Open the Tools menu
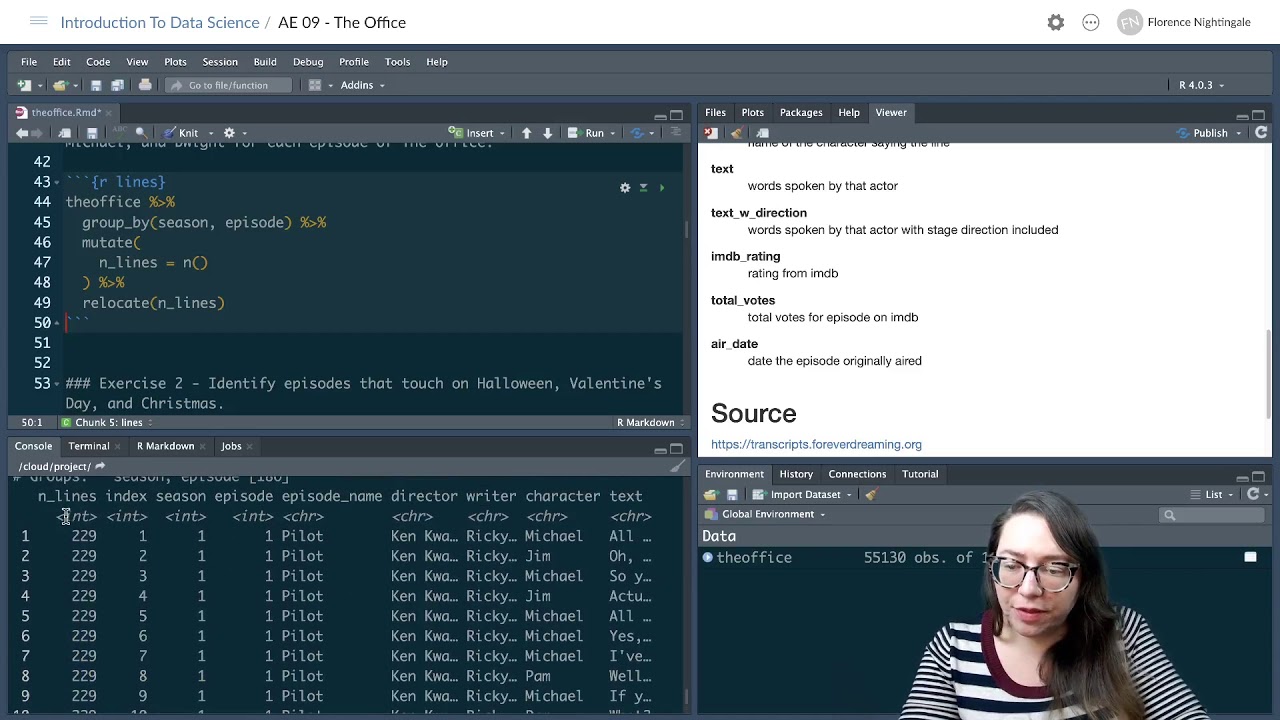The width and height of the screenshot is (1280, 720). [397, 62]
